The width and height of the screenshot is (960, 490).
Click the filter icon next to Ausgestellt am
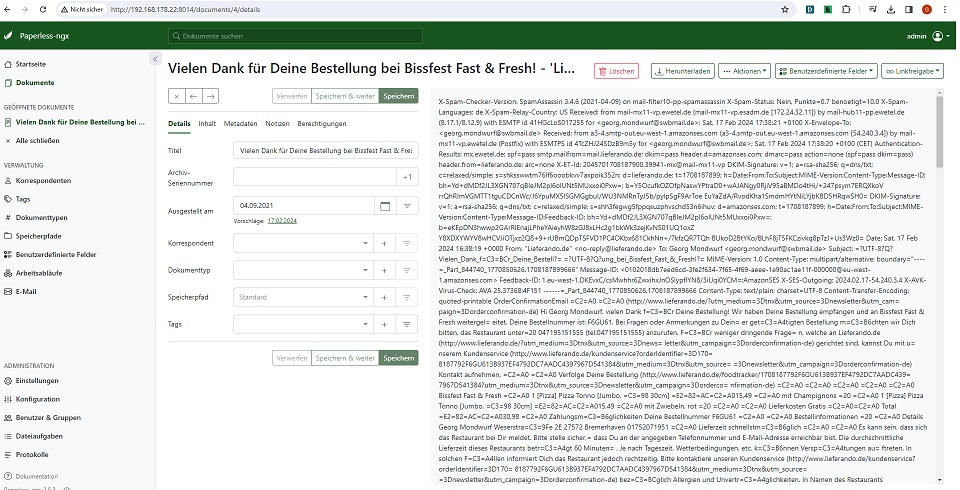(x=407, y=206)
